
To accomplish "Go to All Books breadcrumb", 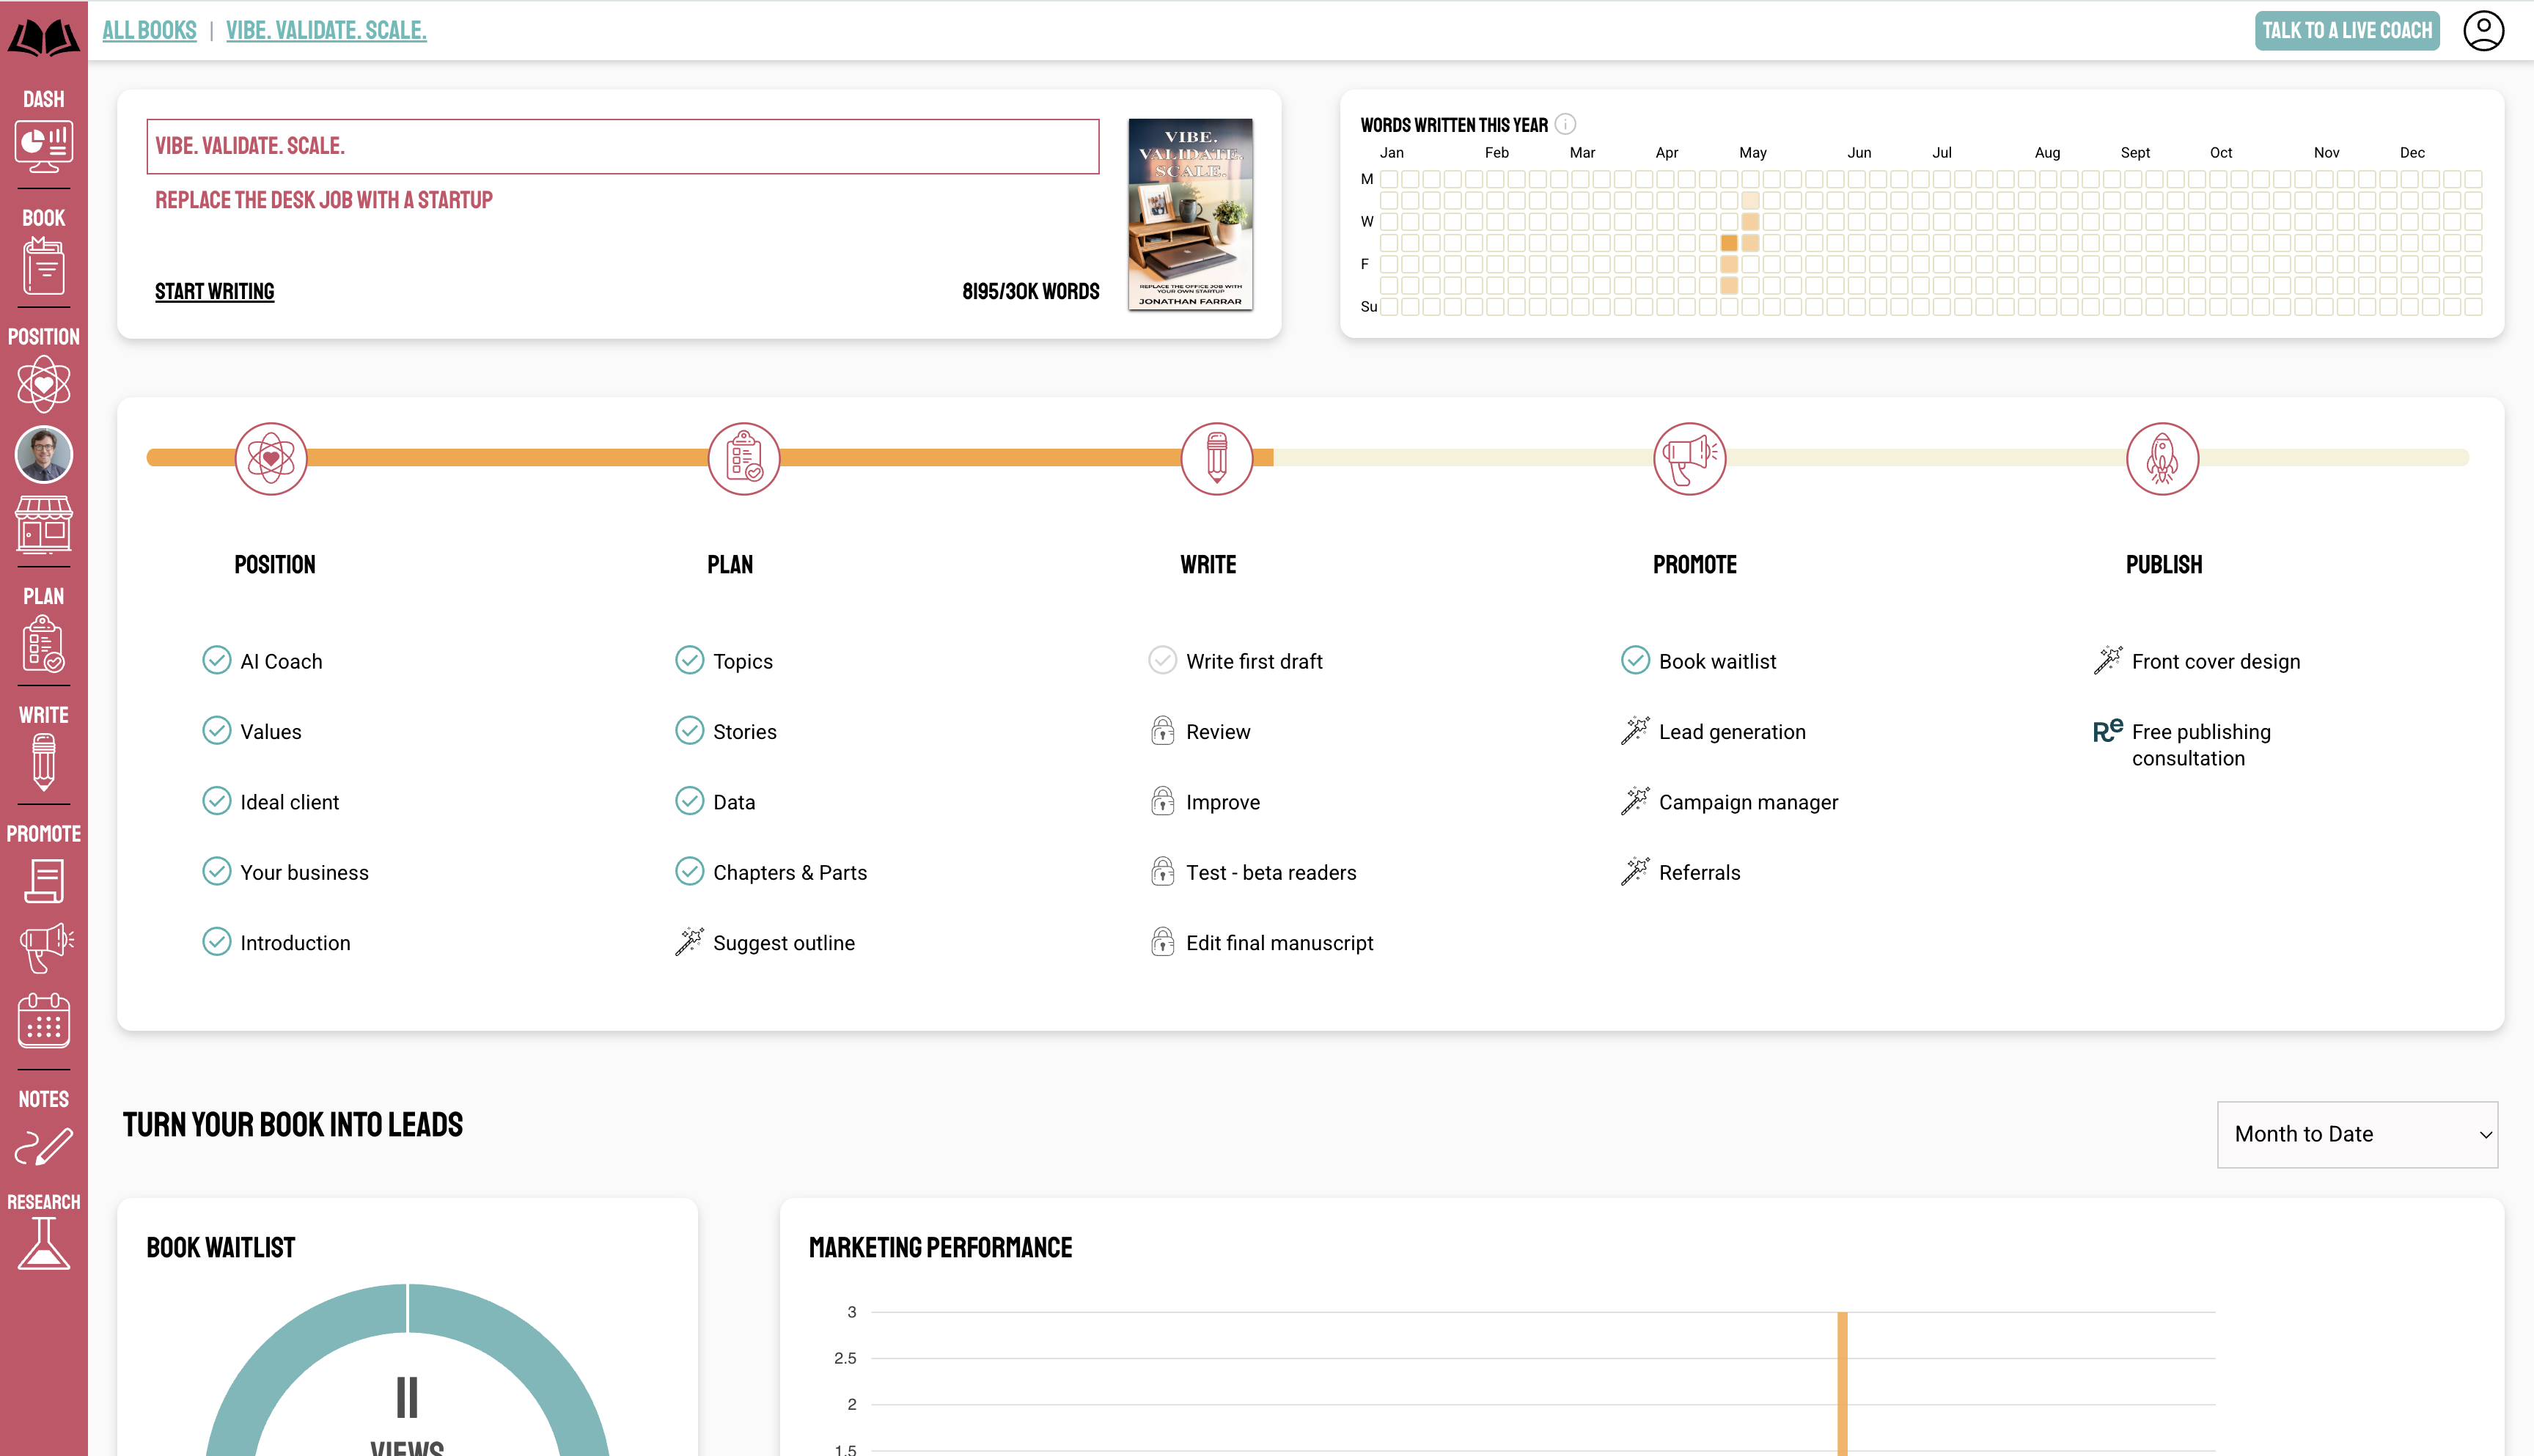I will 149,30.
